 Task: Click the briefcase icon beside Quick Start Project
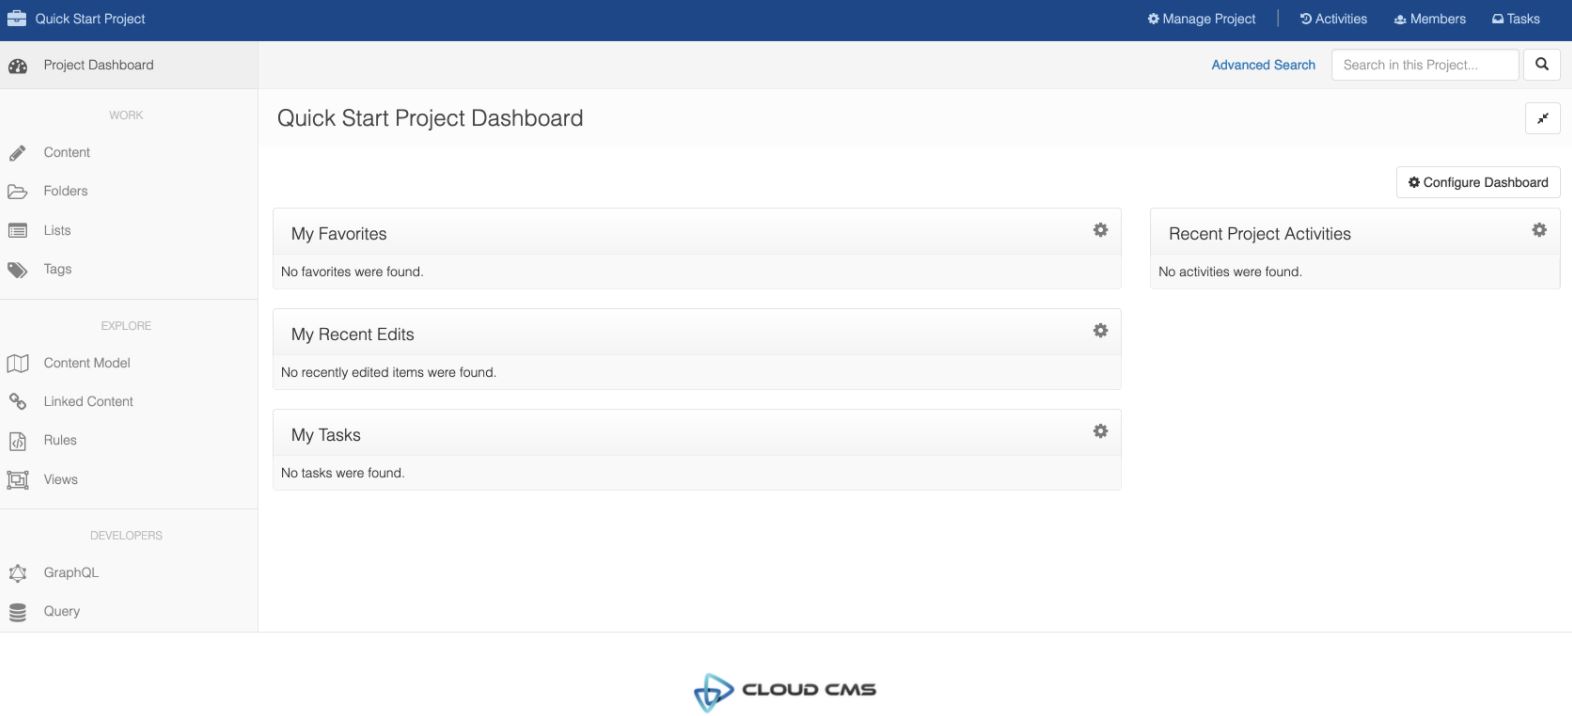(x=17, y=19)
